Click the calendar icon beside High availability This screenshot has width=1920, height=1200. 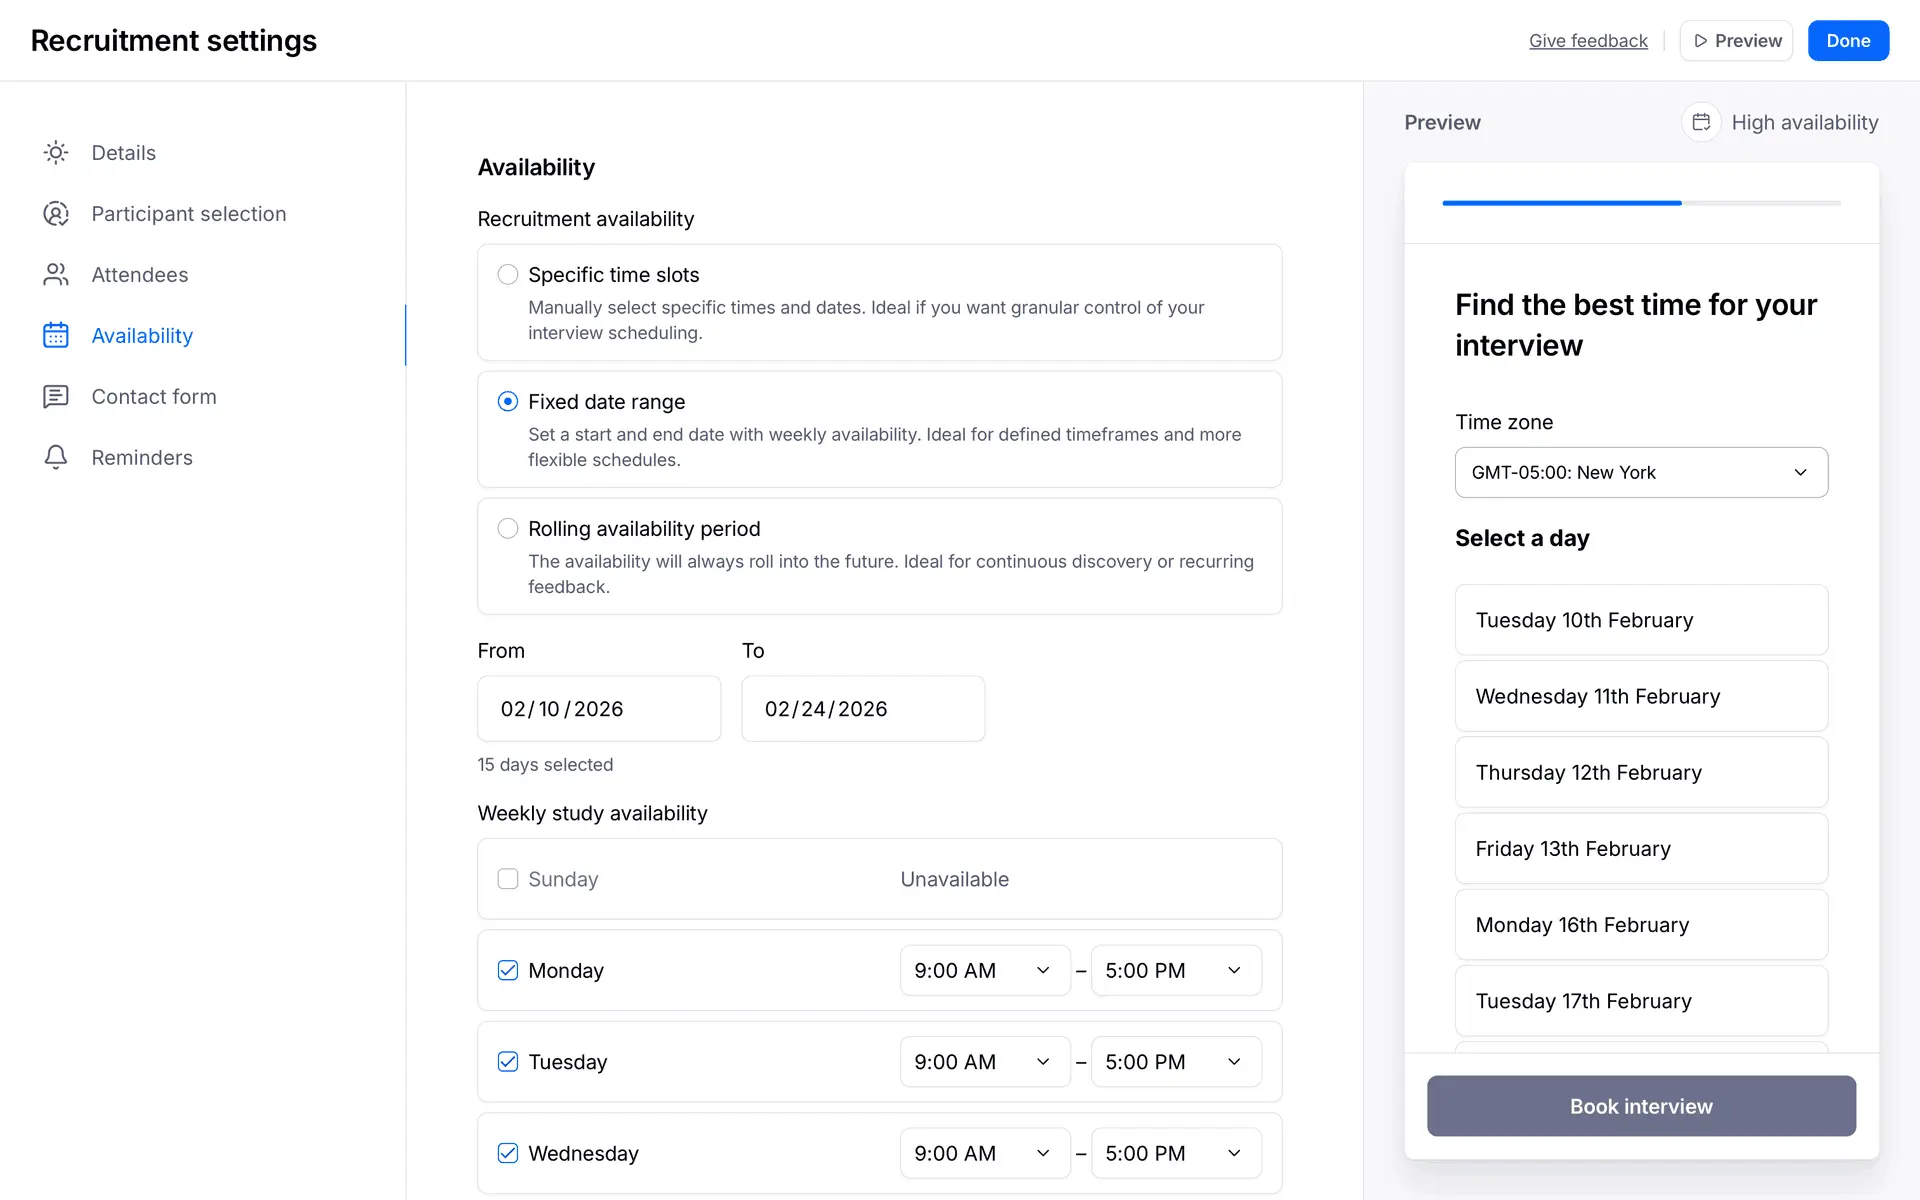pyautogui.click(x=1701, y=122)
